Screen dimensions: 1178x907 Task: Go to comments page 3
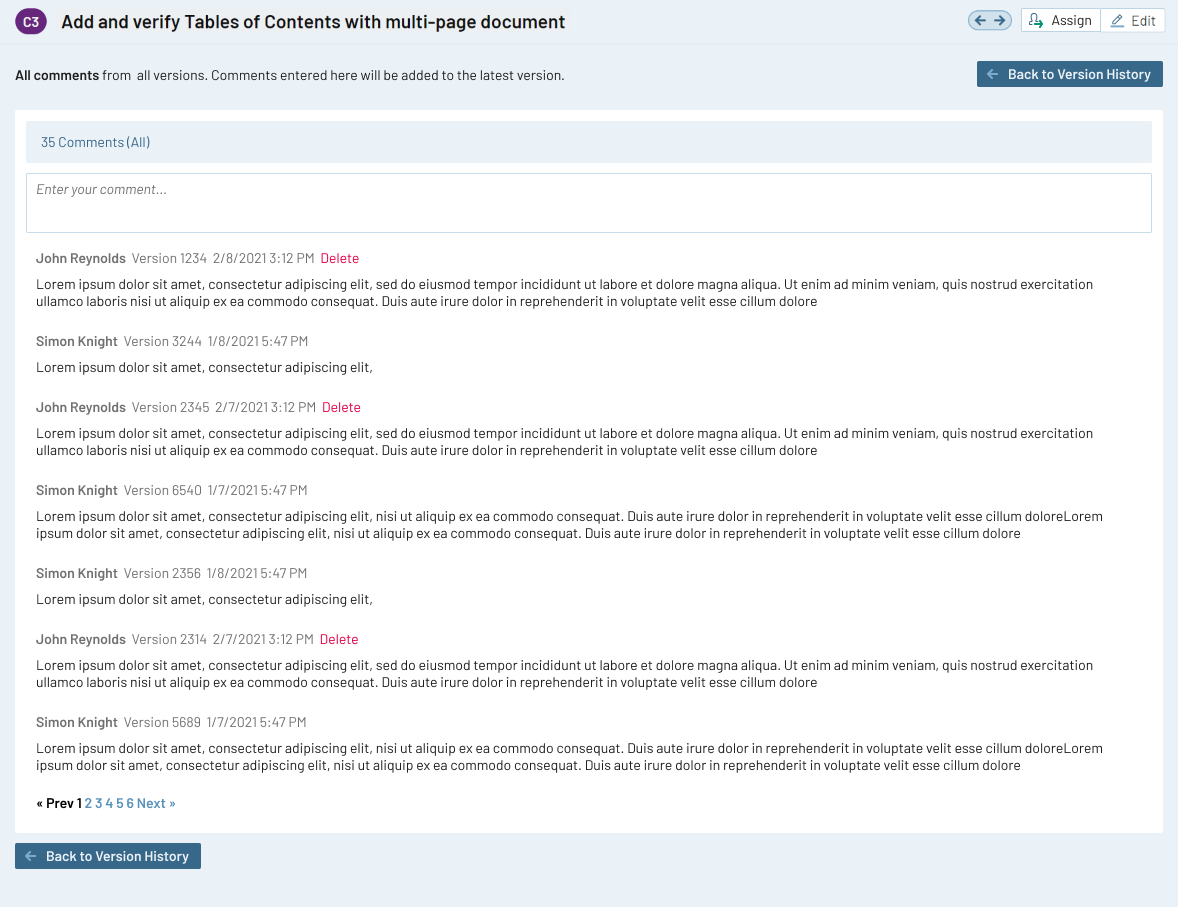[99, 803]
